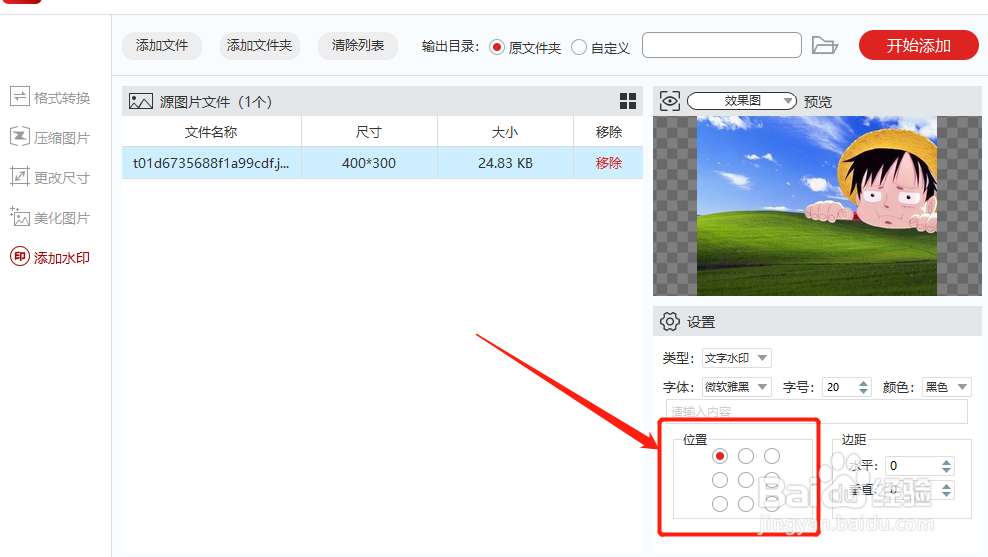
Task: Select the 添加水印 watermark section
Action: (50, 257)
